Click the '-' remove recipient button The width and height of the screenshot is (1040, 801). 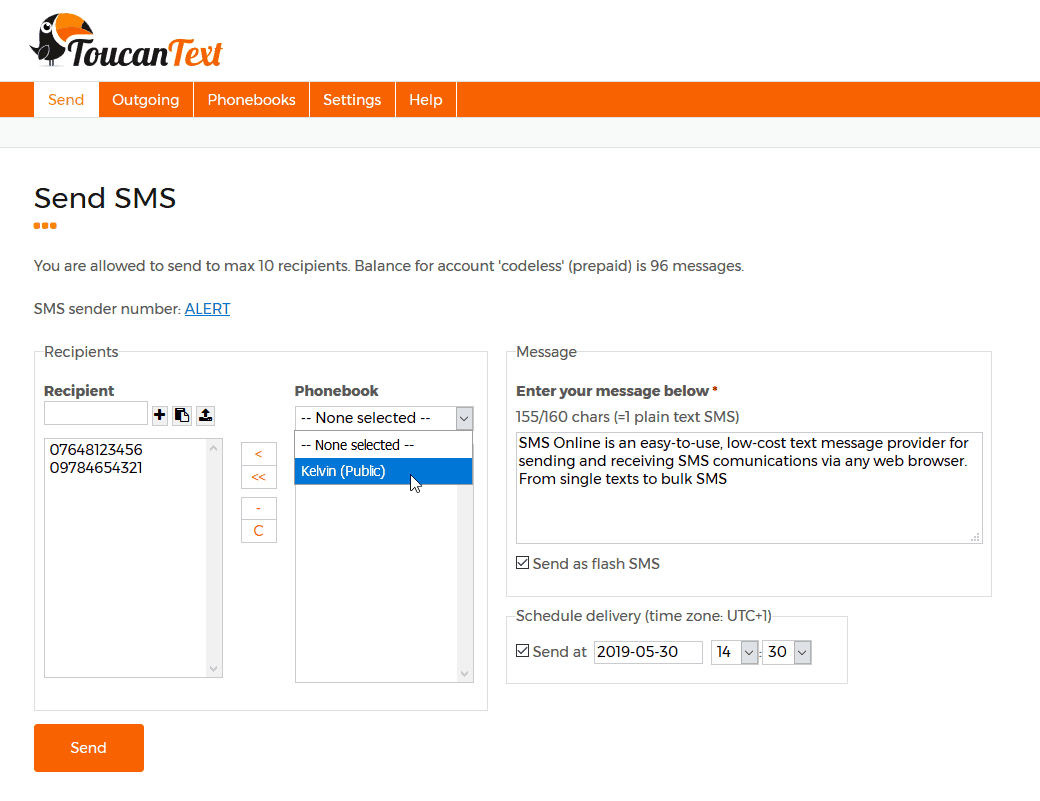click(258, 508)
